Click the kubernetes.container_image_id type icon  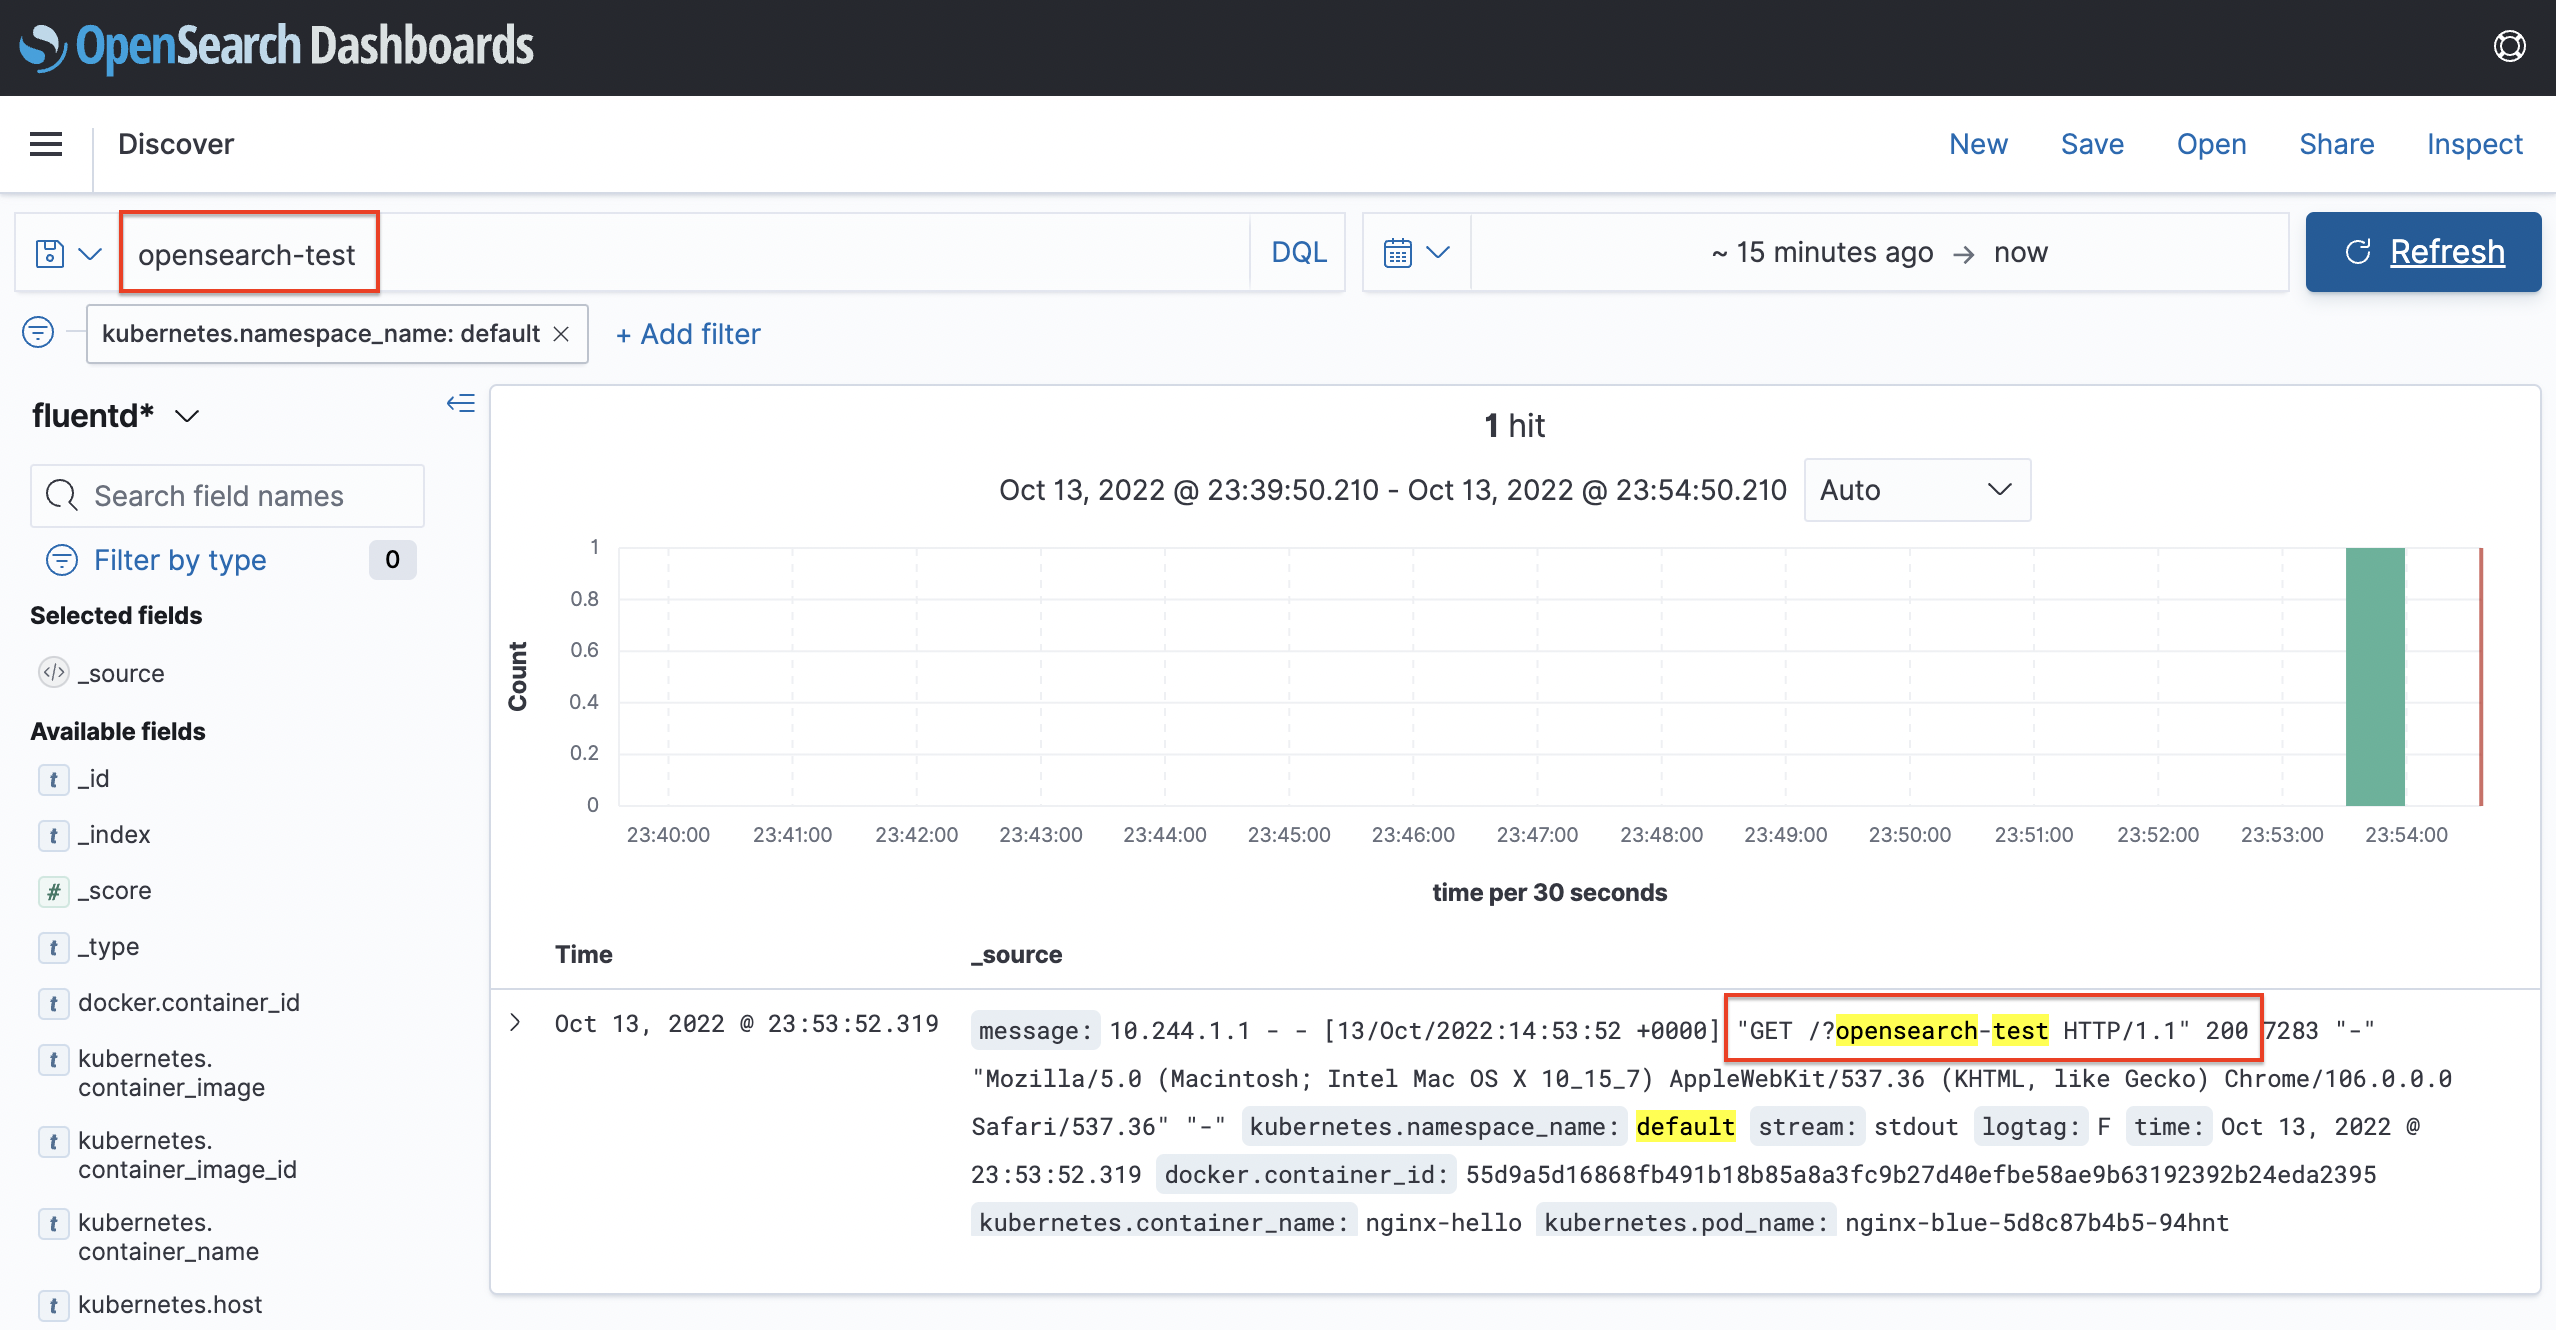click(x=54, y=1141)
